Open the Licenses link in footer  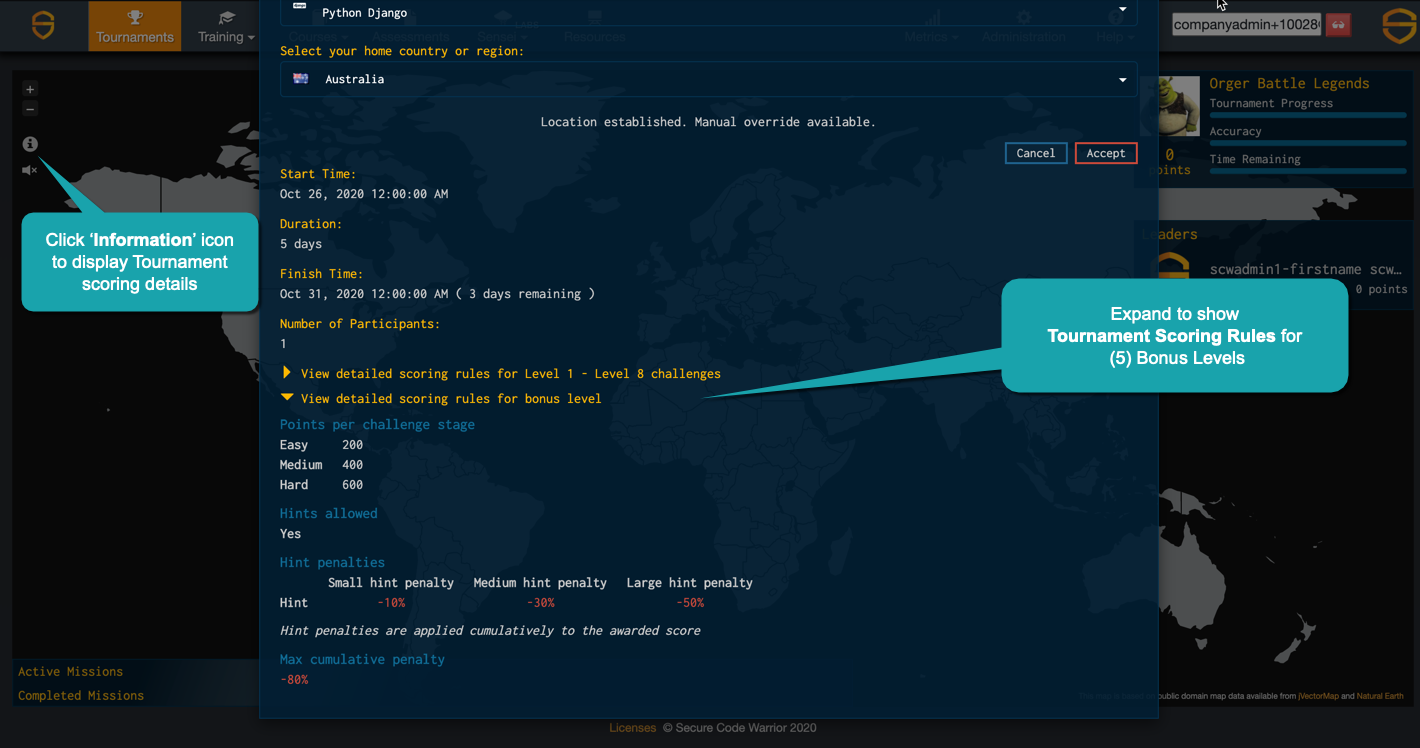(633, 728)
